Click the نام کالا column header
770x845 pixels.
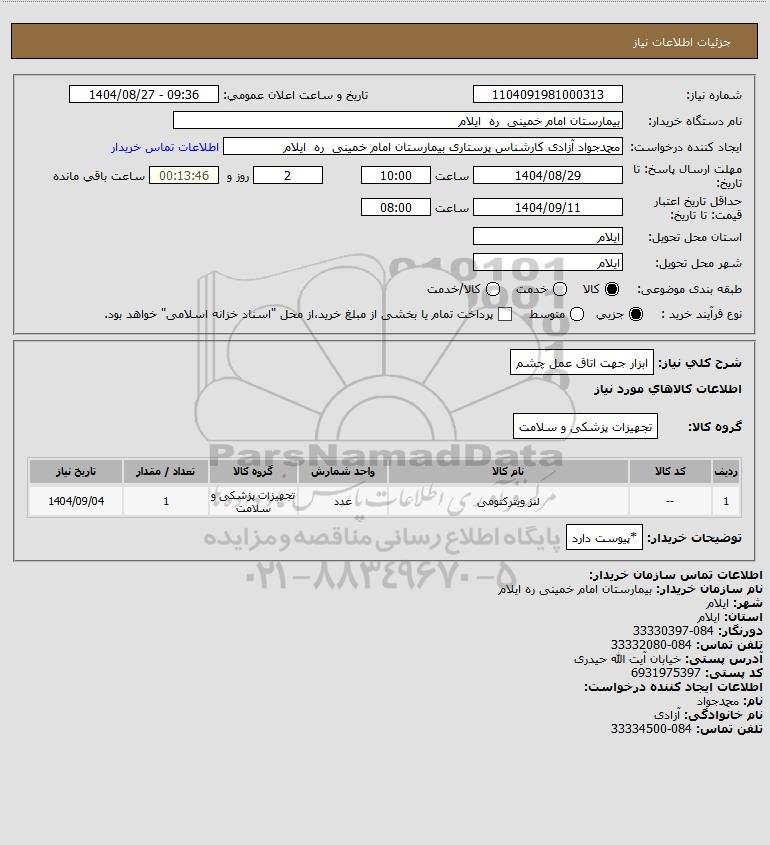tap(508, 472)
